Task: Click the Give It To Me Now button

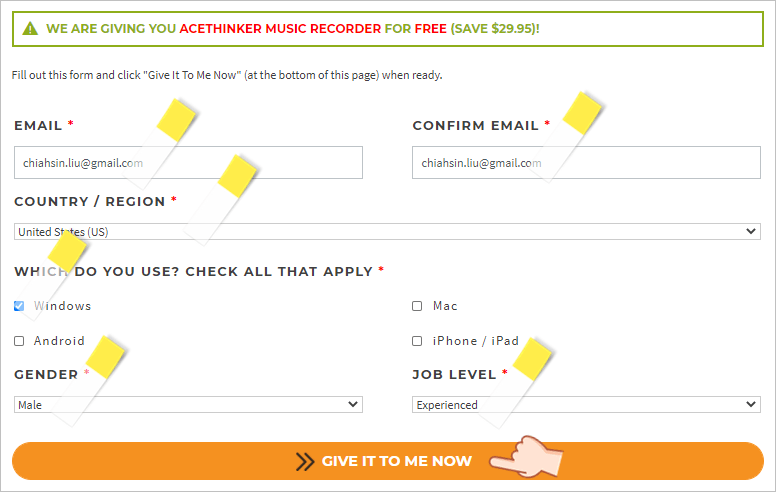Action: point(388,461)
